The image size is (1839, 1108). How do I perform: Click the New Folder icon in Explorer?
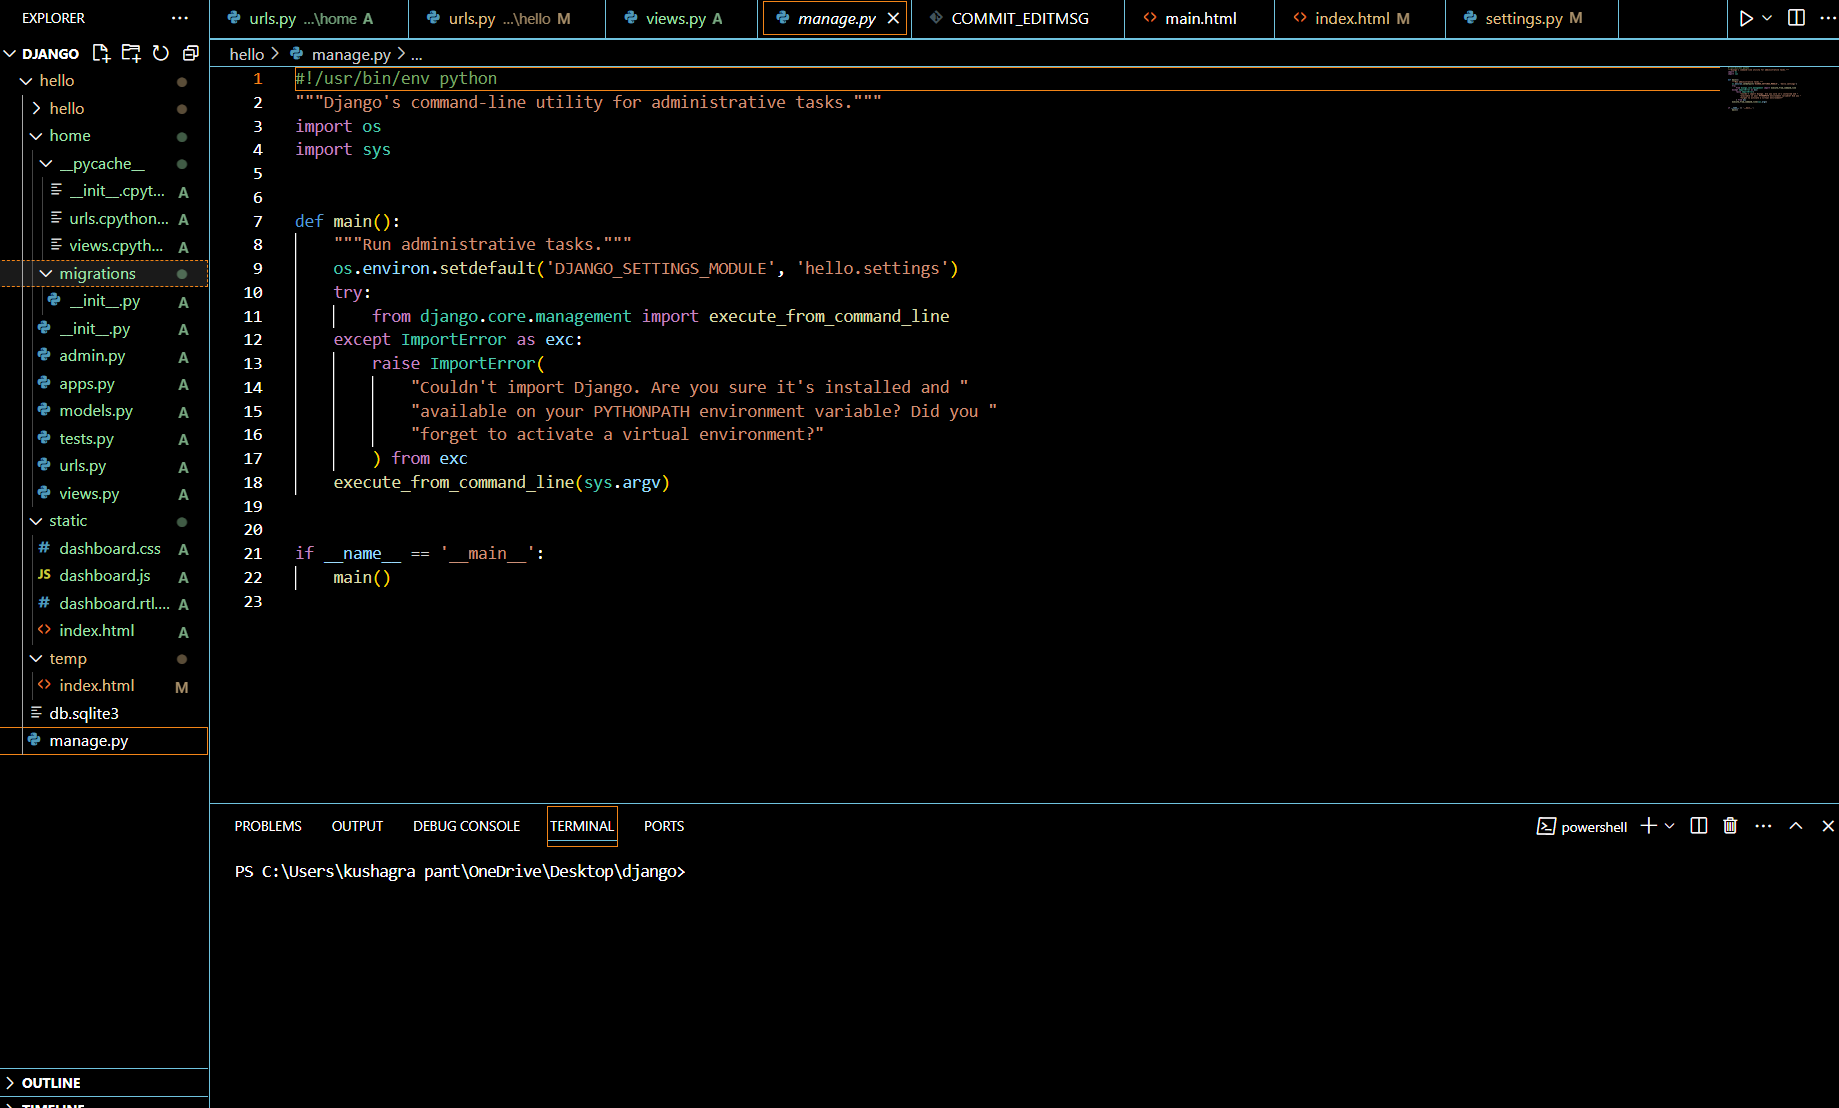(131, 53)
